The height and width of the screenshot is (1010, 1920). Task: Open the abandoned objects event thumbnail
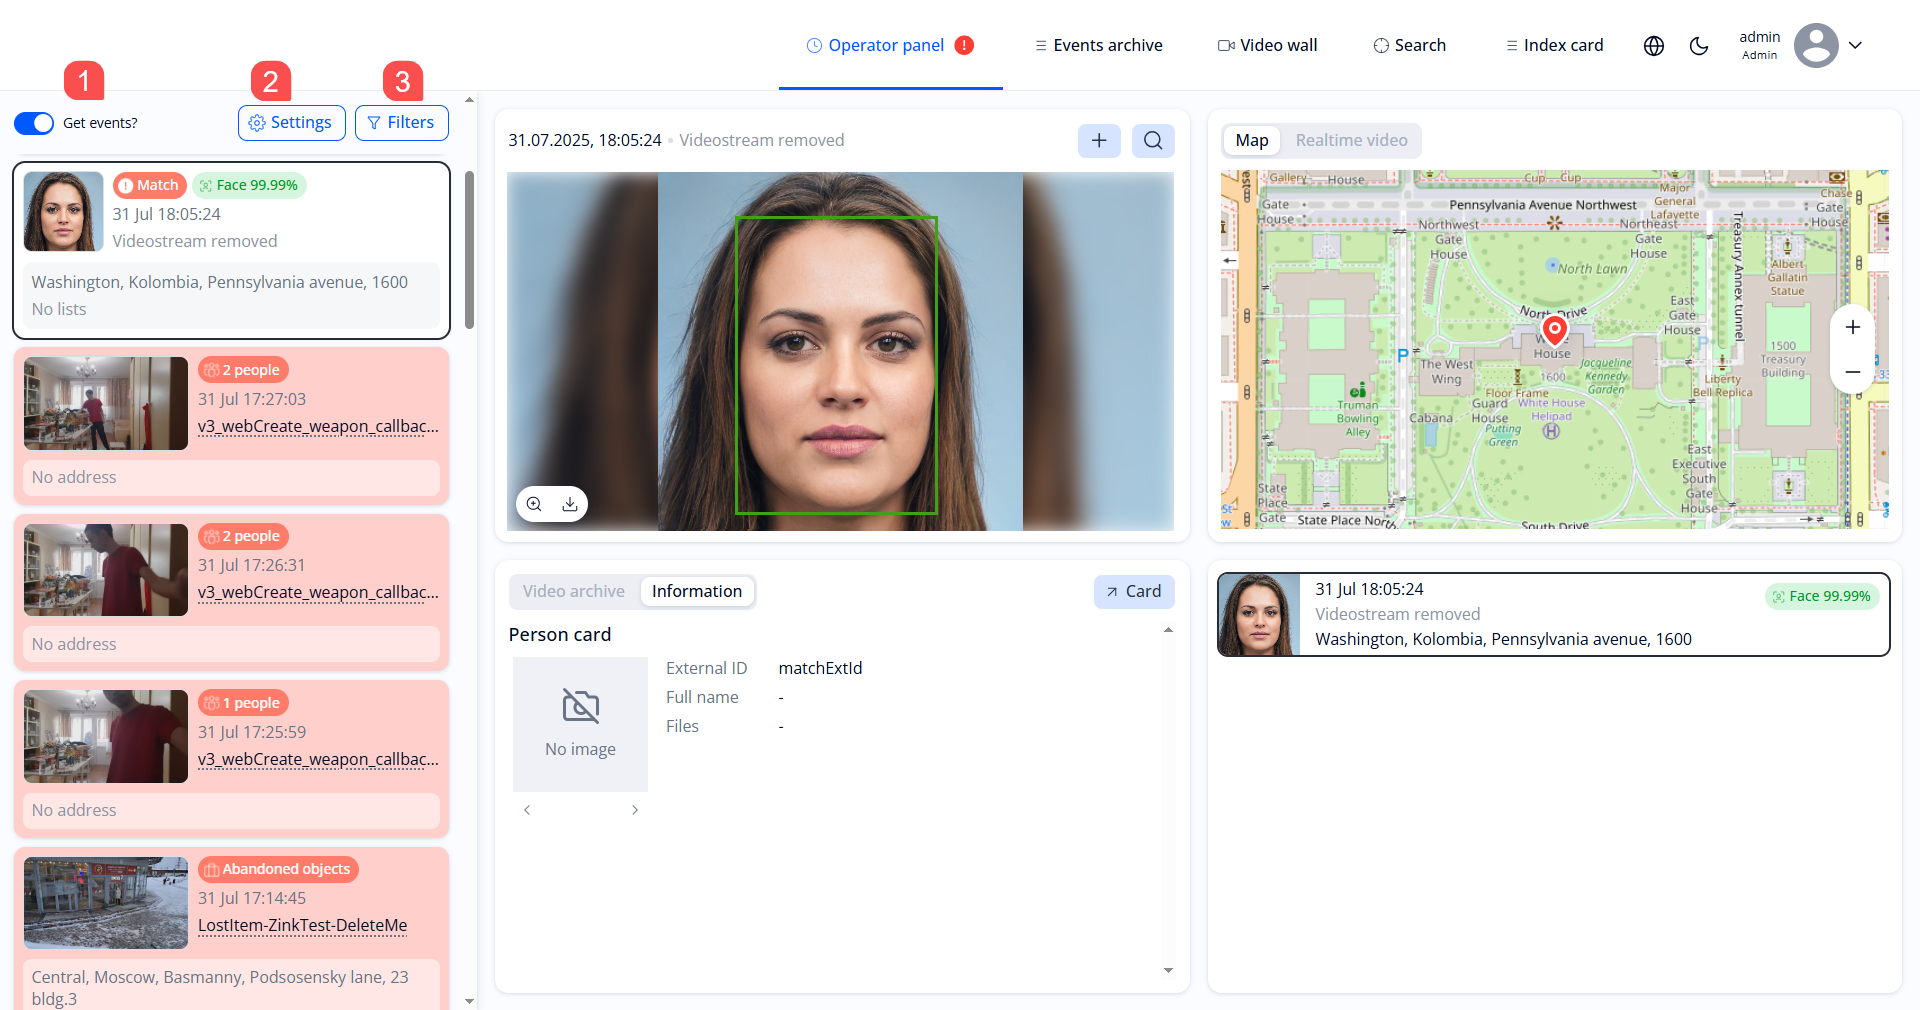tap(105, 902)
